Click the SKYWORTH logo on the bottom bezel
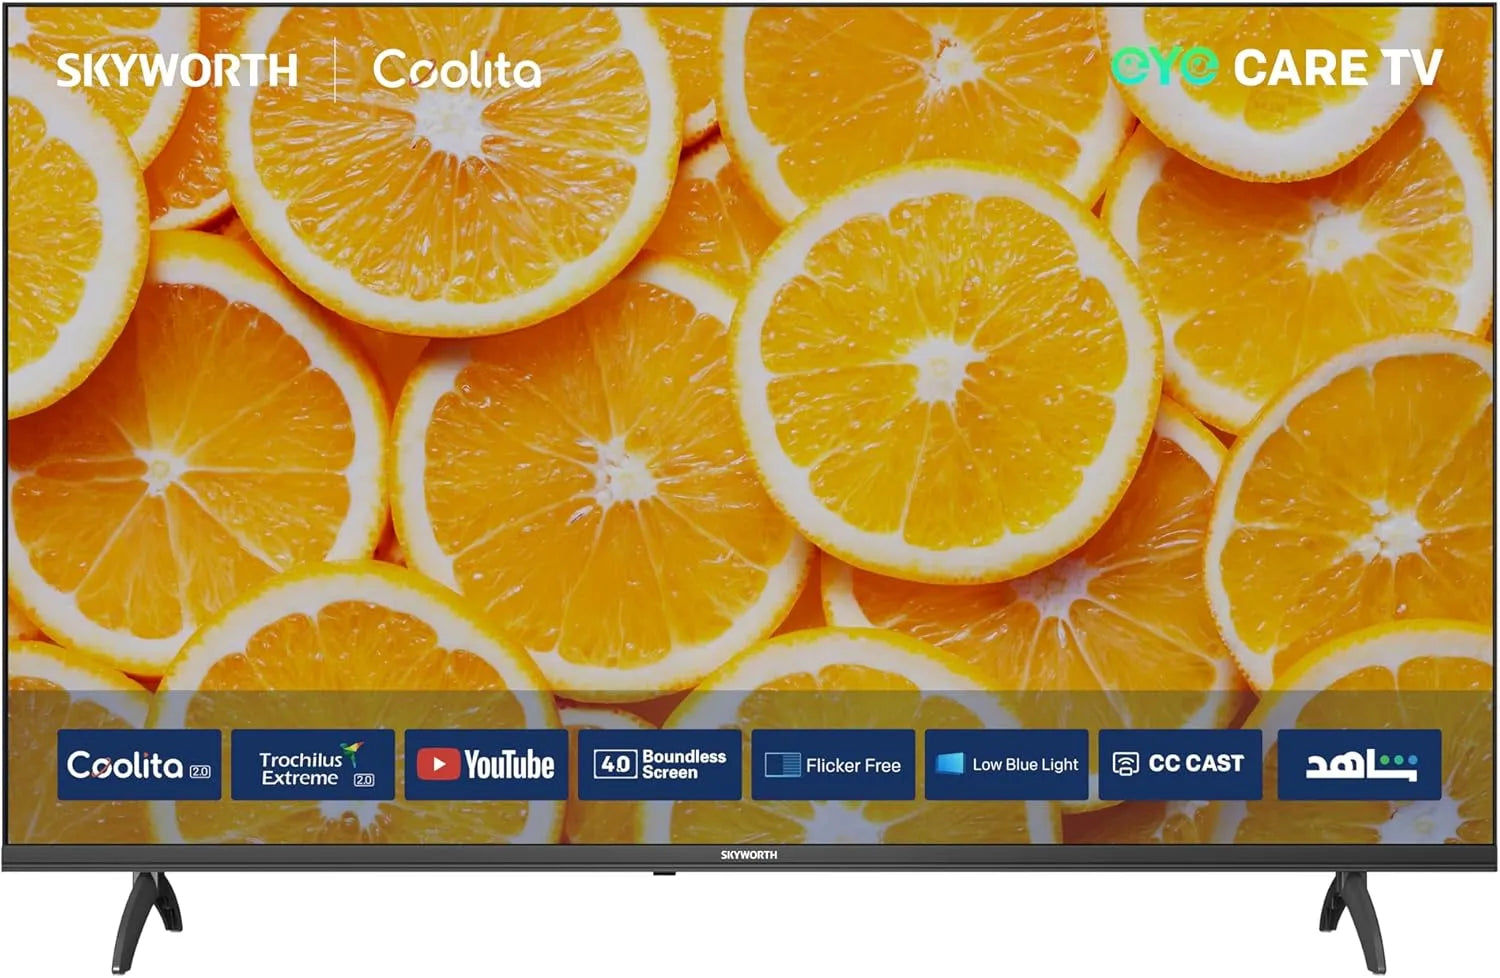Screen dimensions: 1500x978 coord(749,855)
